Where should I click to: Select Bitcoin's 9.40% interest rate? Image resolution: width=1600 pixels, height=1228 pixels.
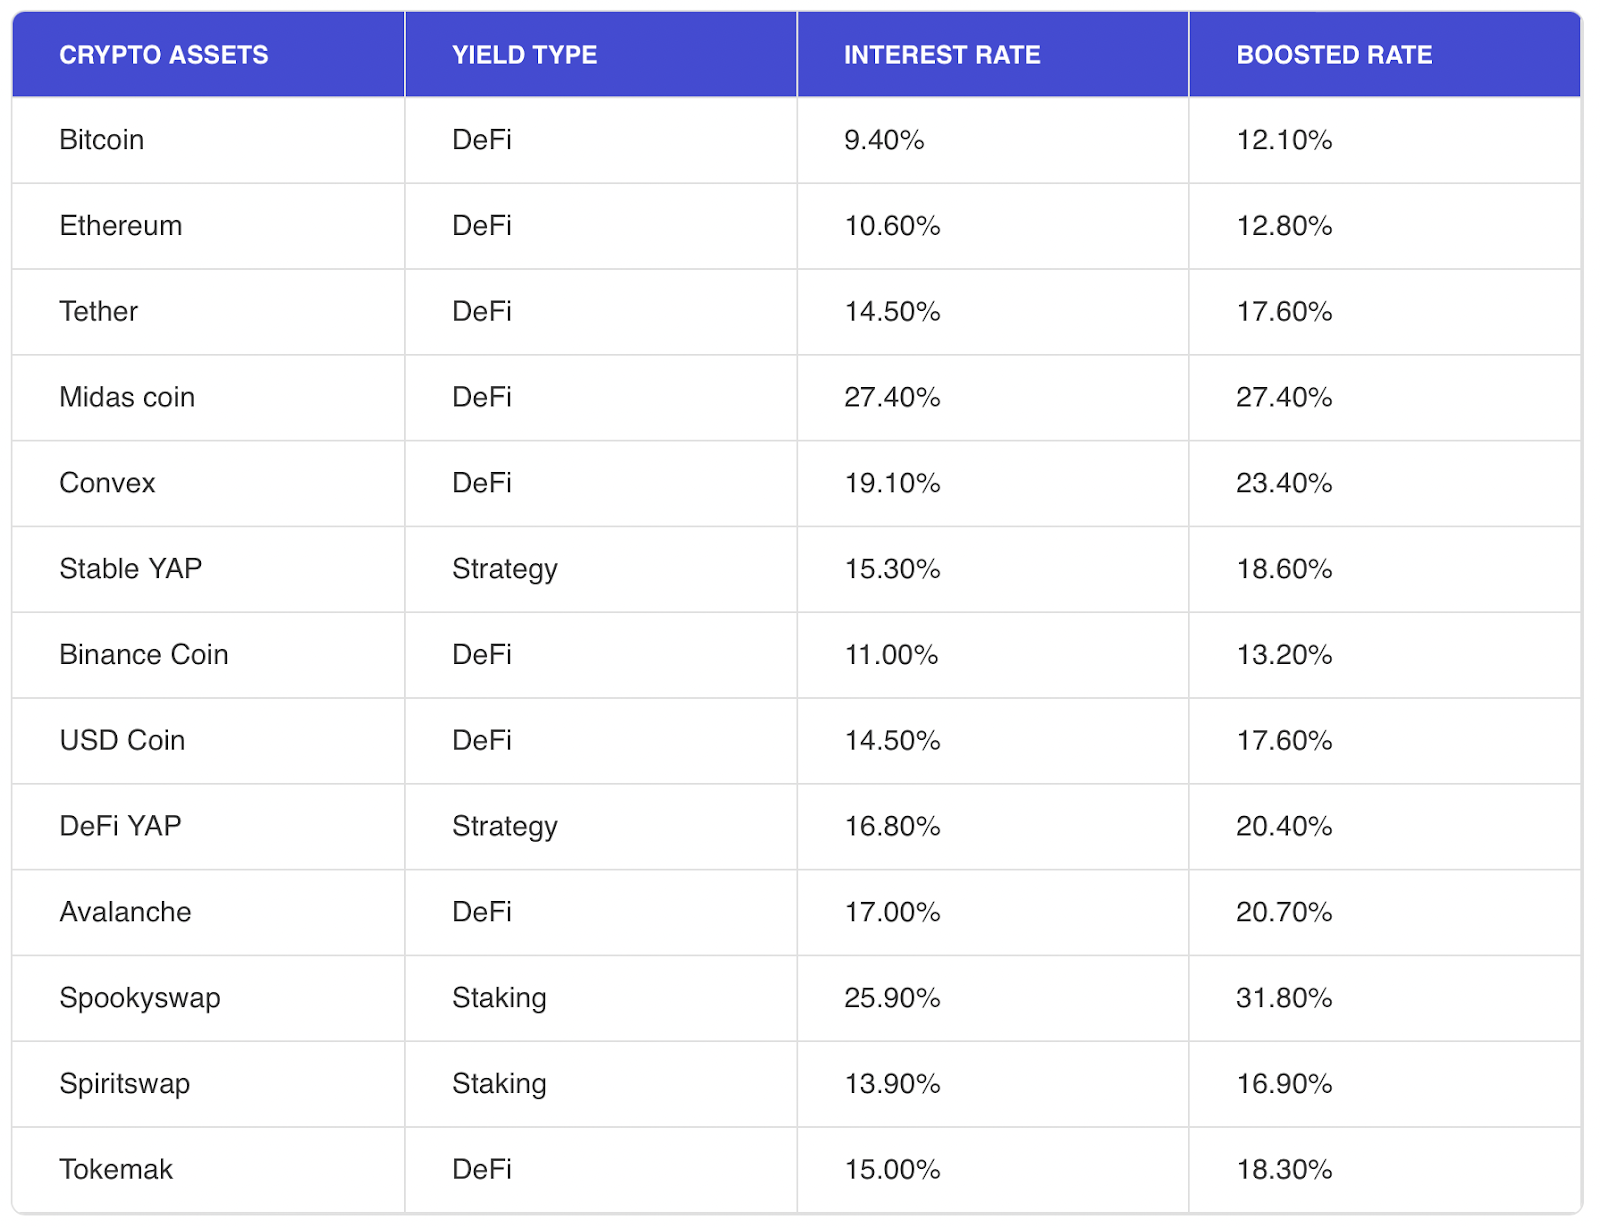pyautogui.click(x=884, y=140)
